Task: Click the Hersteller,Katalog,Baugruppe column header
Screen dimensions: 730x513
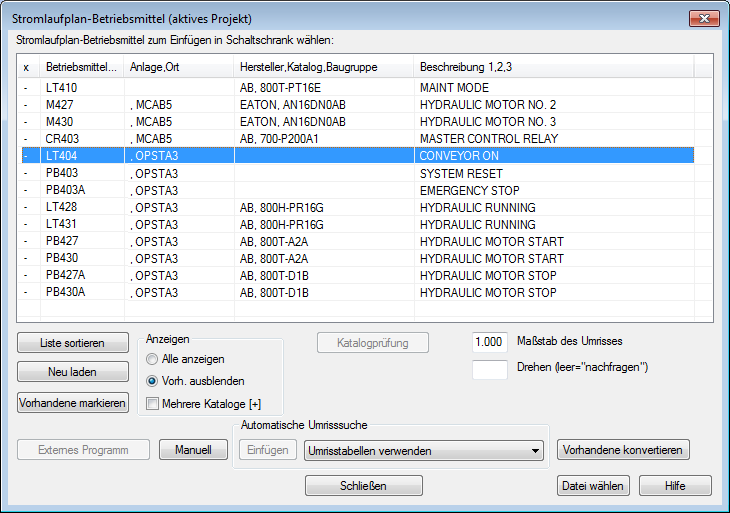Action: pos(324,67)
